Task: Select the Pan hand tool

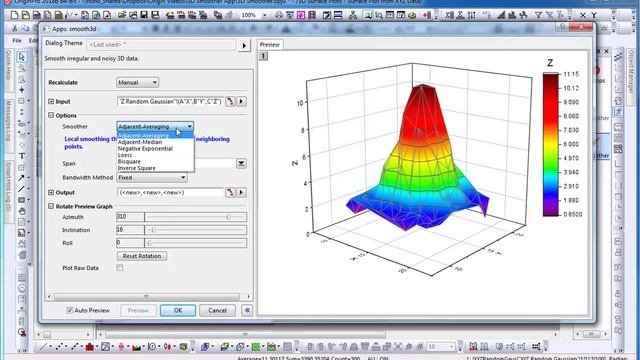Action: coord(22,211)
